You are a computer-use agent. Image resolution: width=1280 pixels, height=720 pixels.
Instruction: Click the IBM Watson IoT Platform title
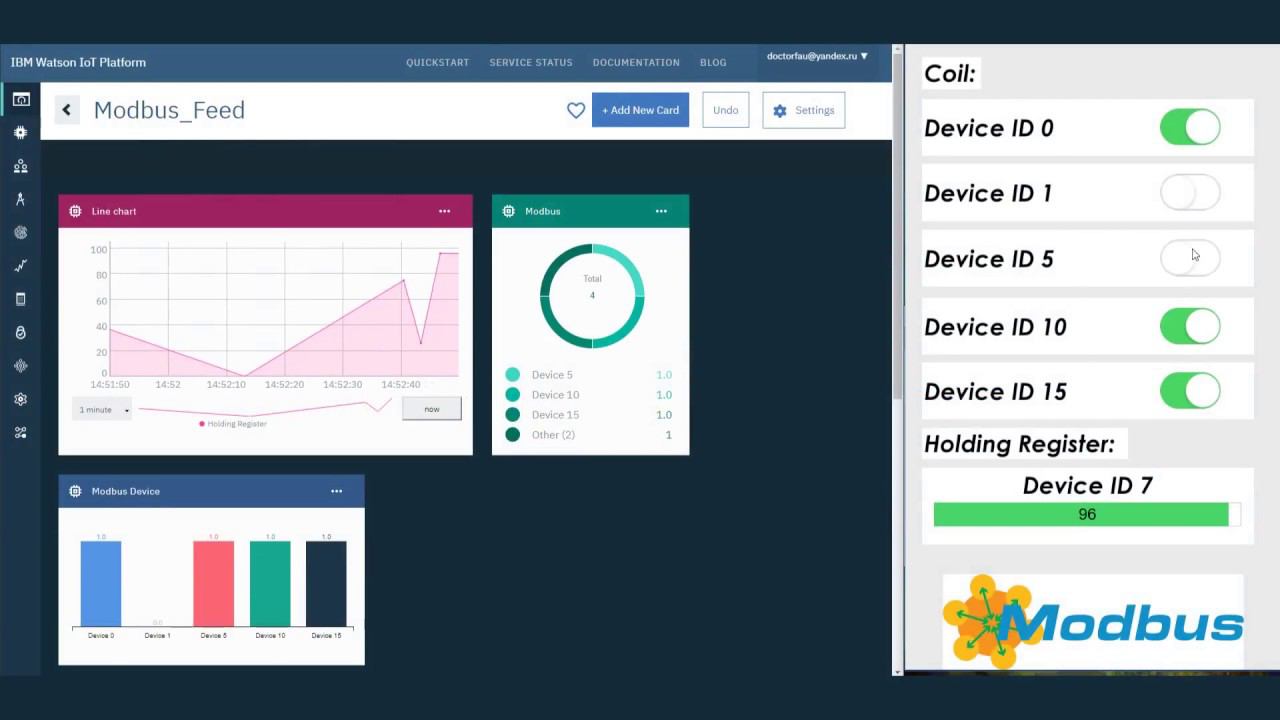click(78, 62)
